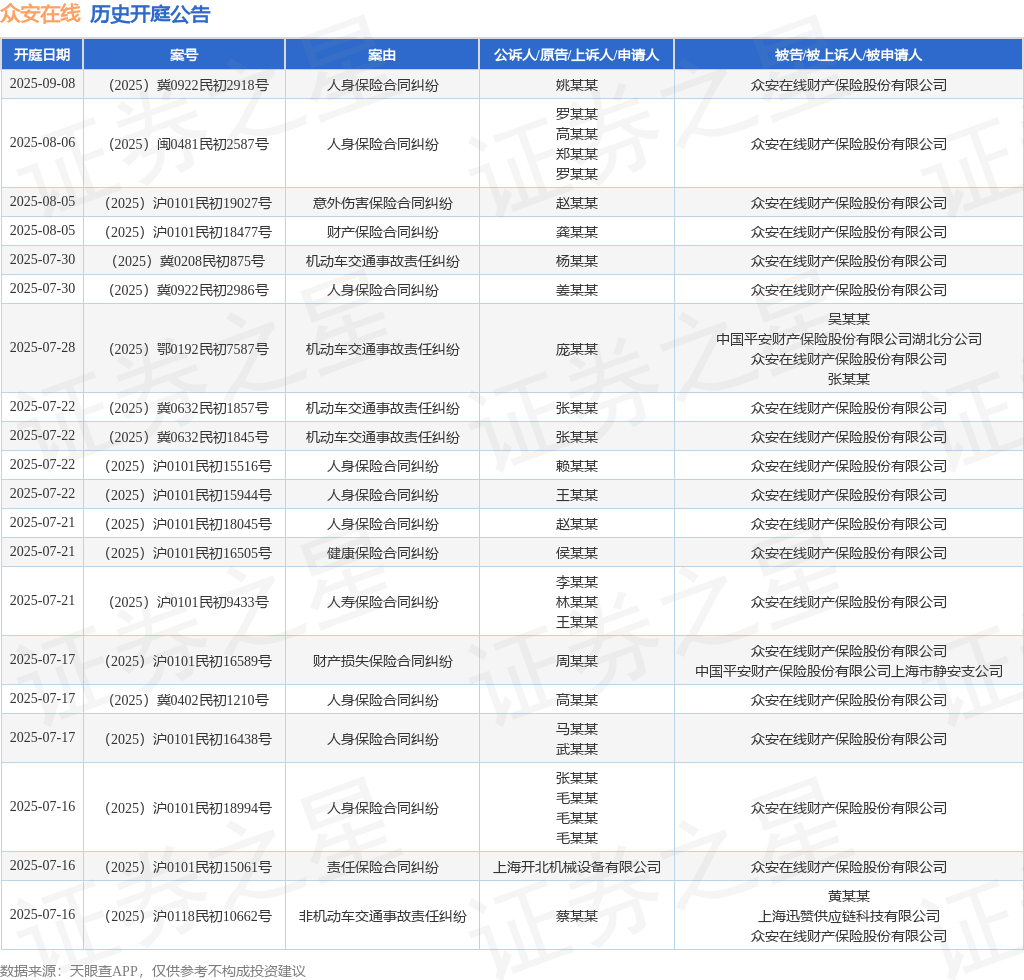Select case number 沪0101民初15944号
Screen dimensions: 1024x980
188,495
